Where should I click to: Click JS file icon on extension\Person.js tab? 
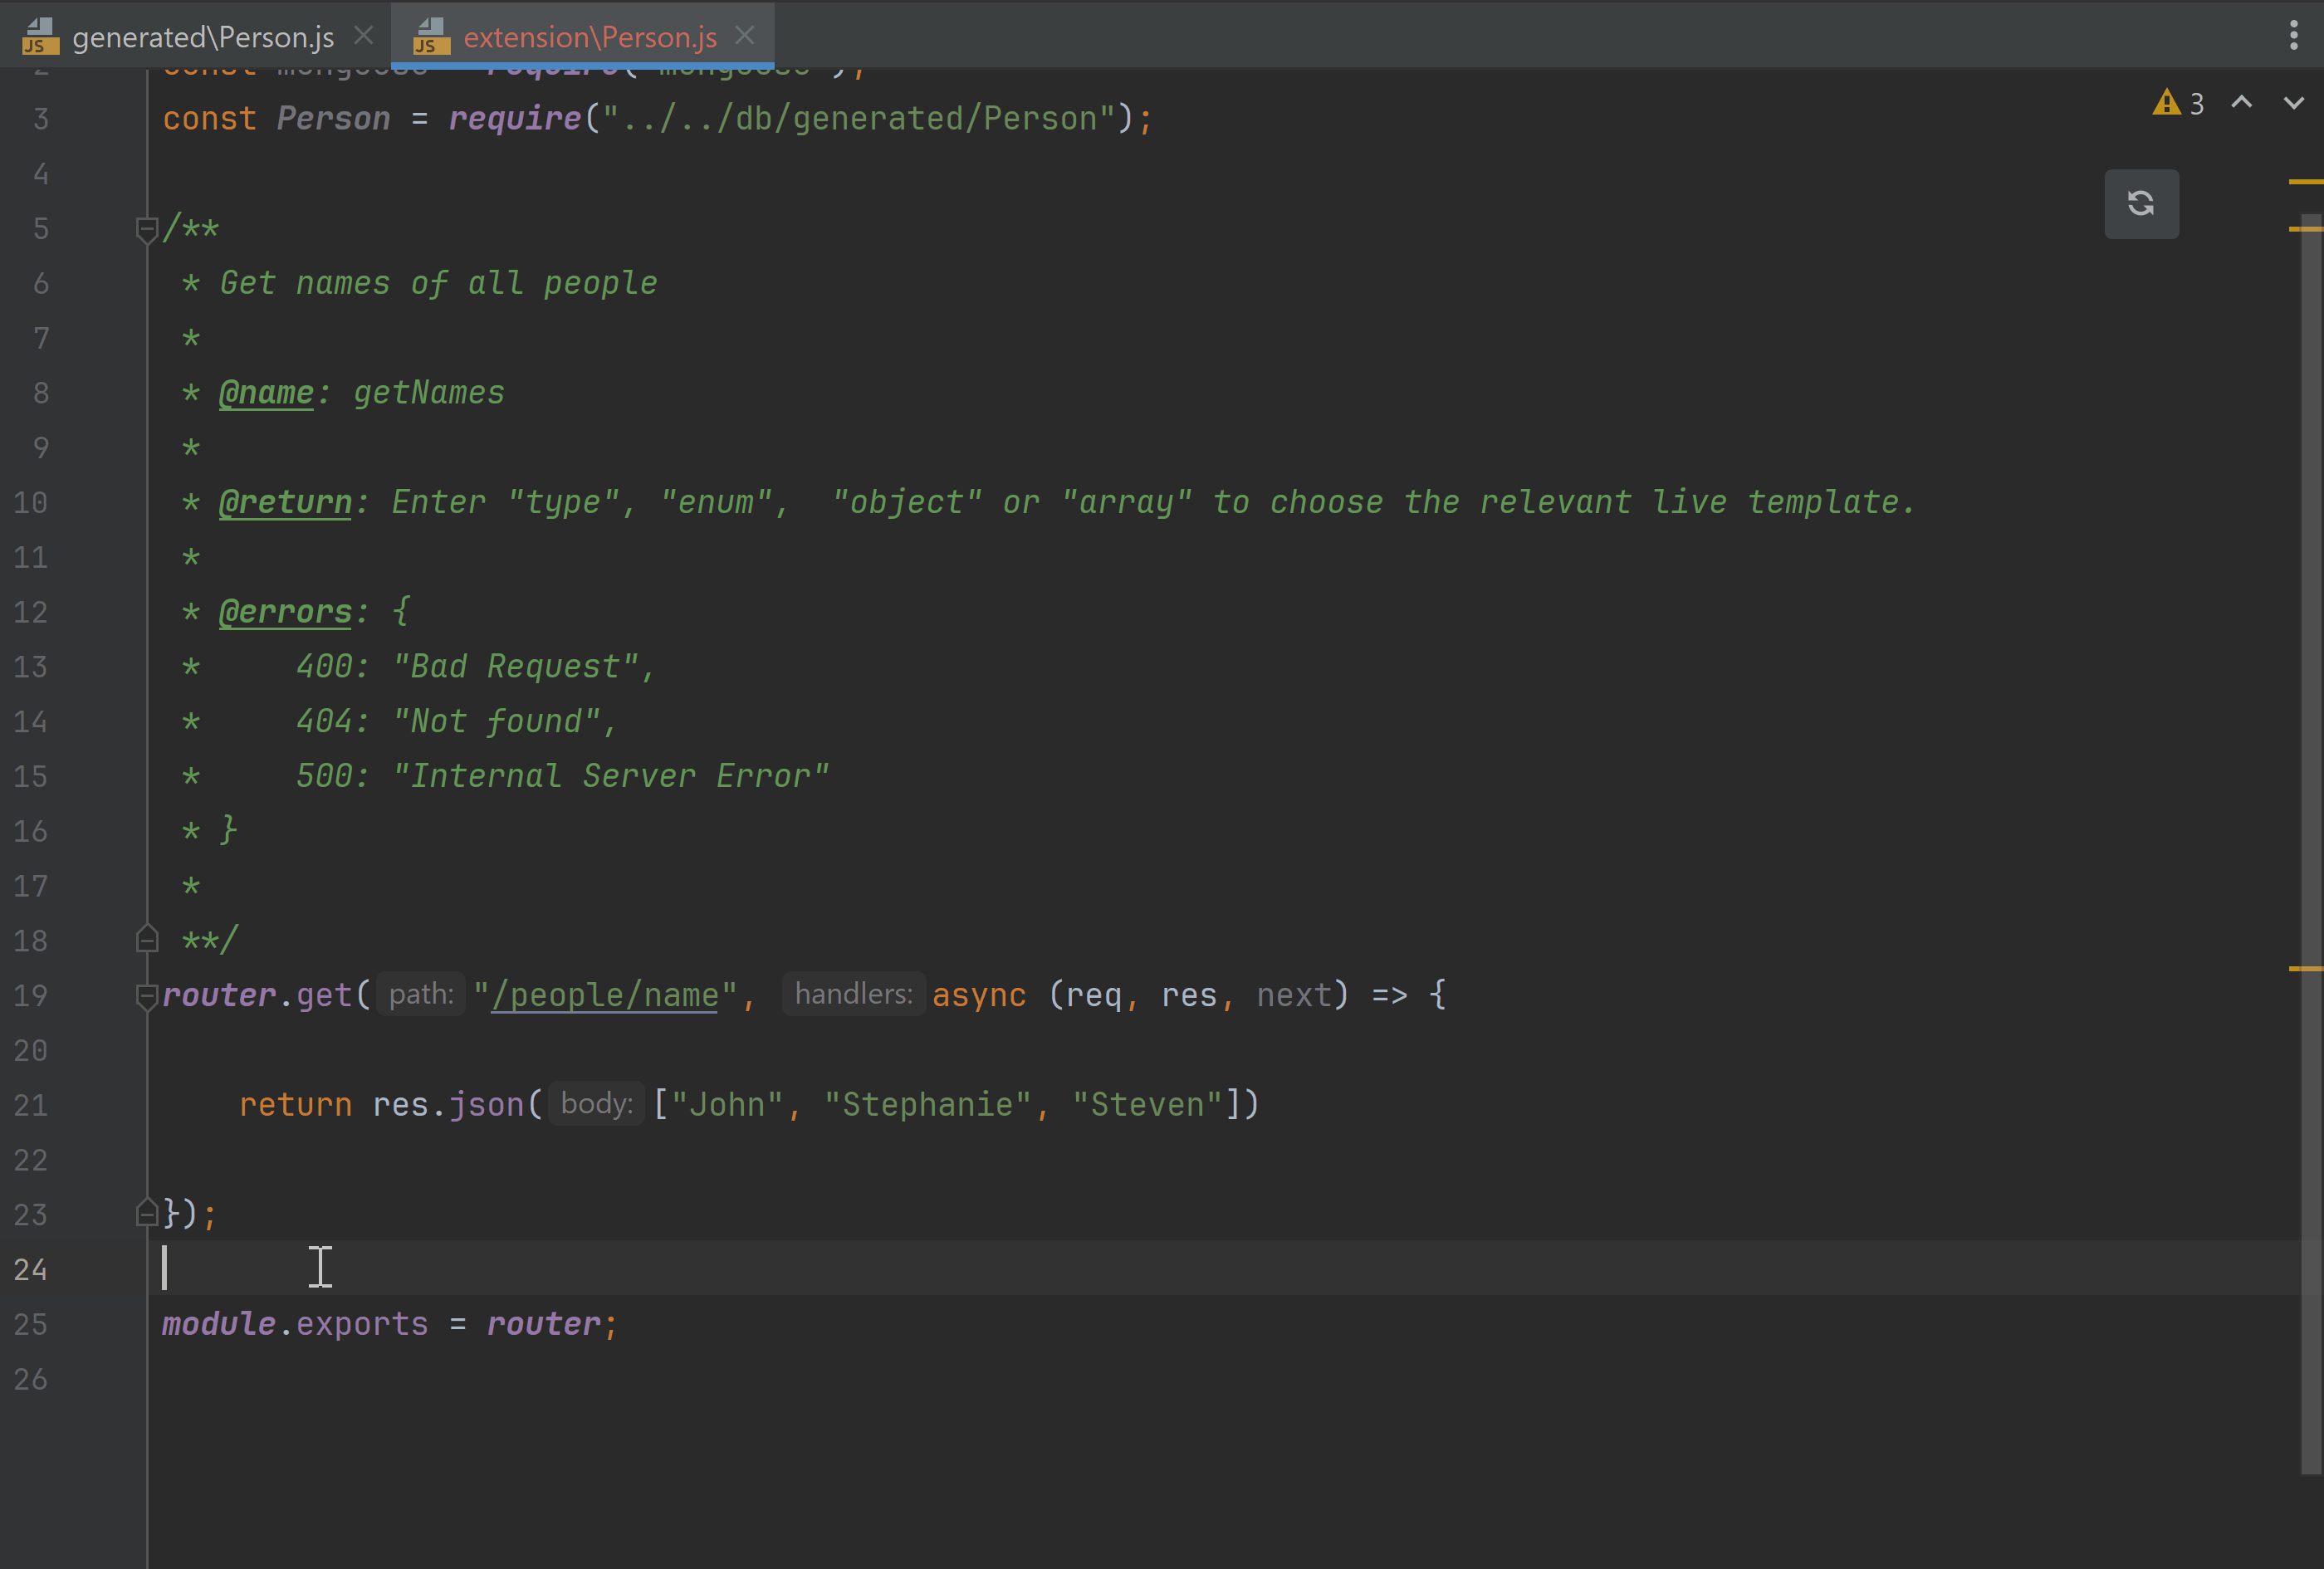coord(431,36)
